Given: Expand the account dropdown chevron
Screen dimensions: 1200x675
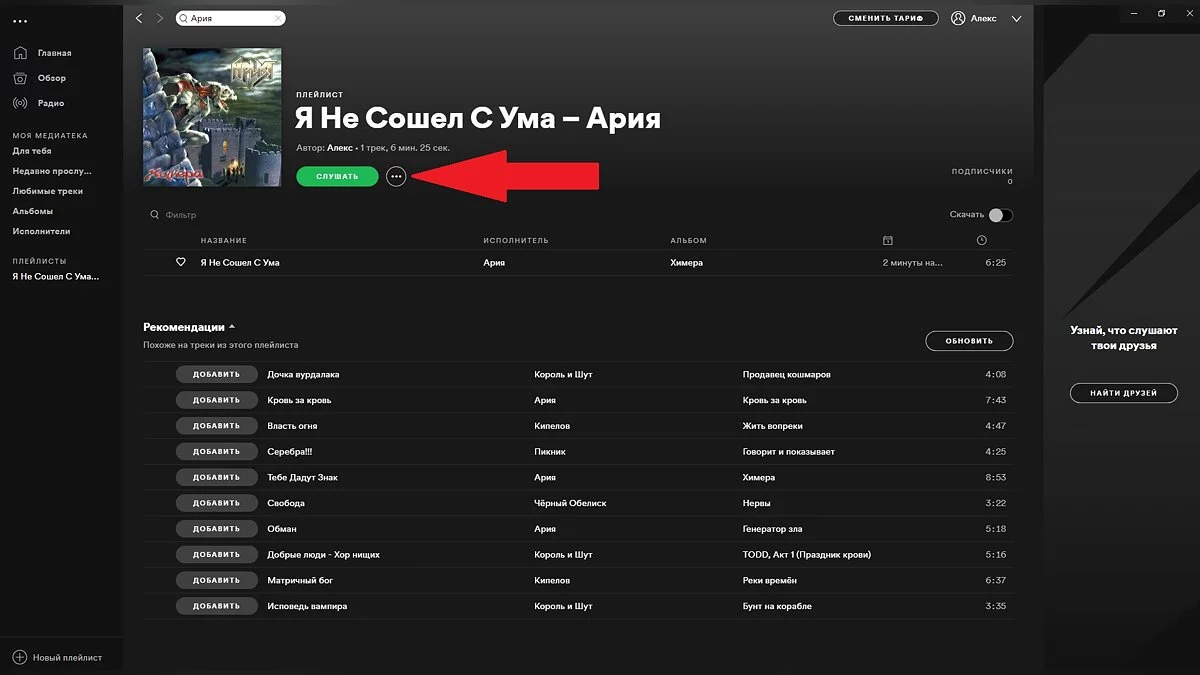Looking at the screenshot, I should (x=1017, y=18).
